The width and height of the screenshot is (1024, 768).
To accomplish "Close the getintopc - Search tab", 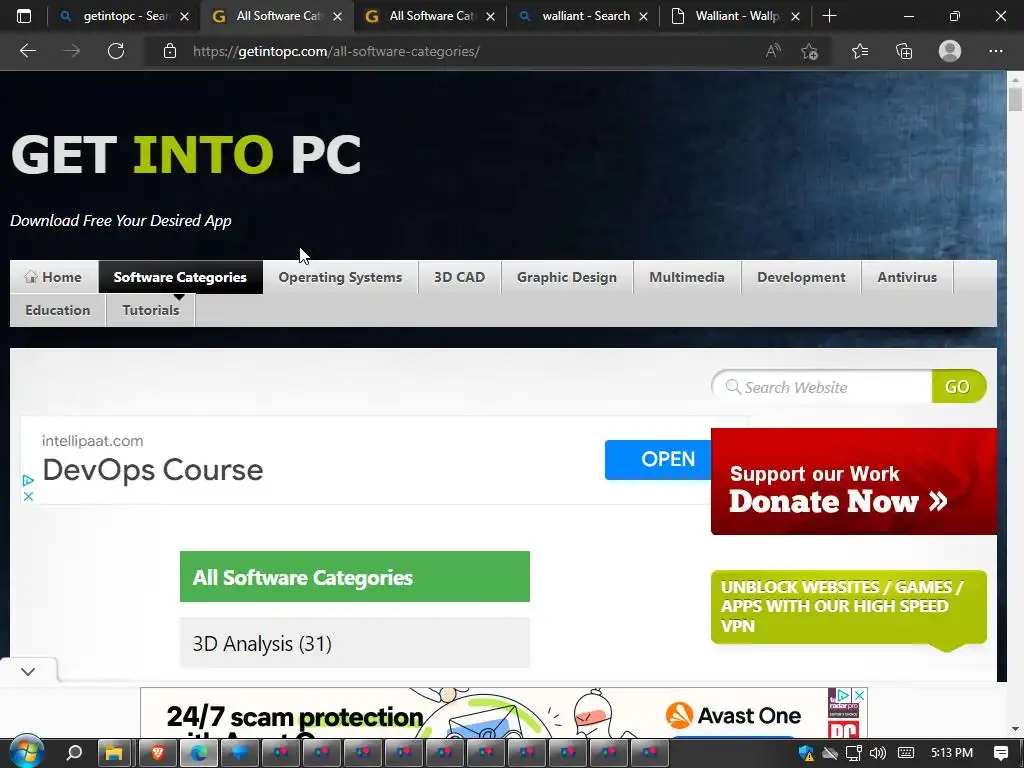I will [x=185, y=16].
